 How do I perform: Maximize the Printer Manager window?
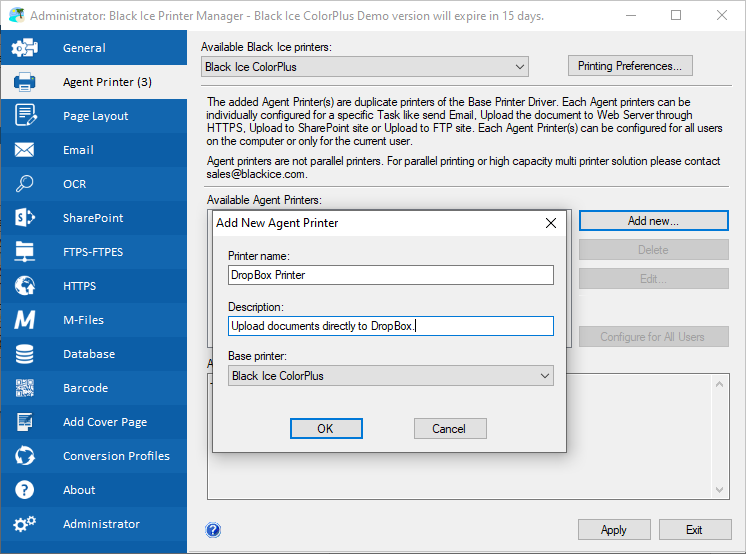(x=676, y=15)
